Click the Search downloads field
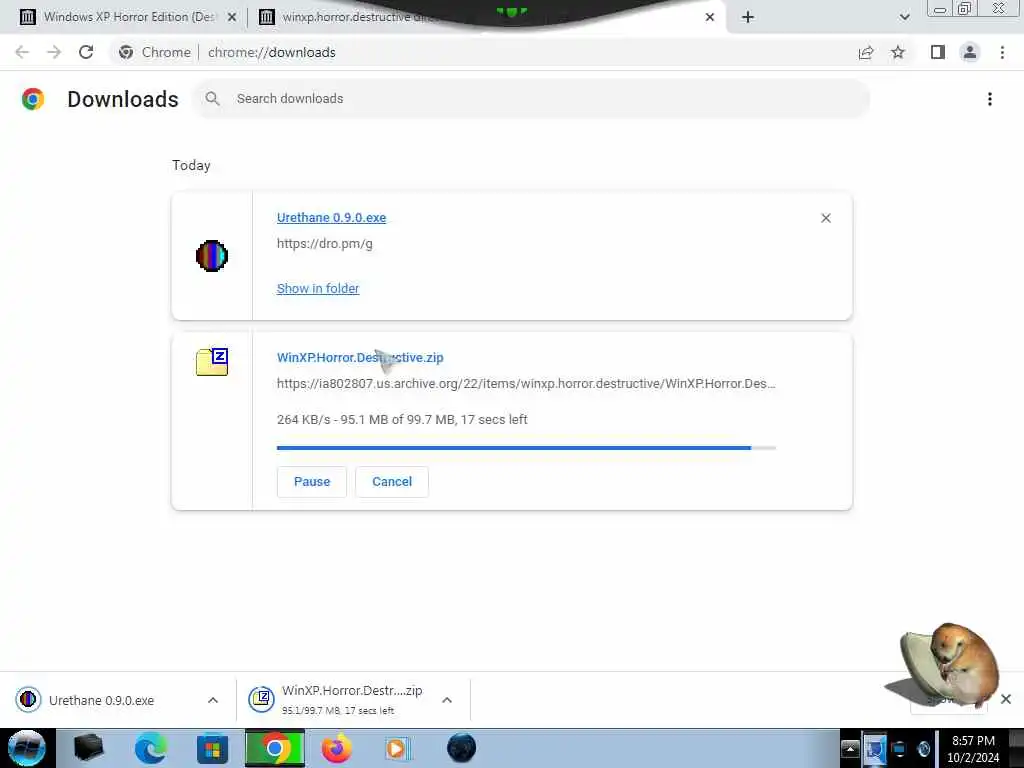The height and width of the screenshot is (768, 1024). coord(531,99)
